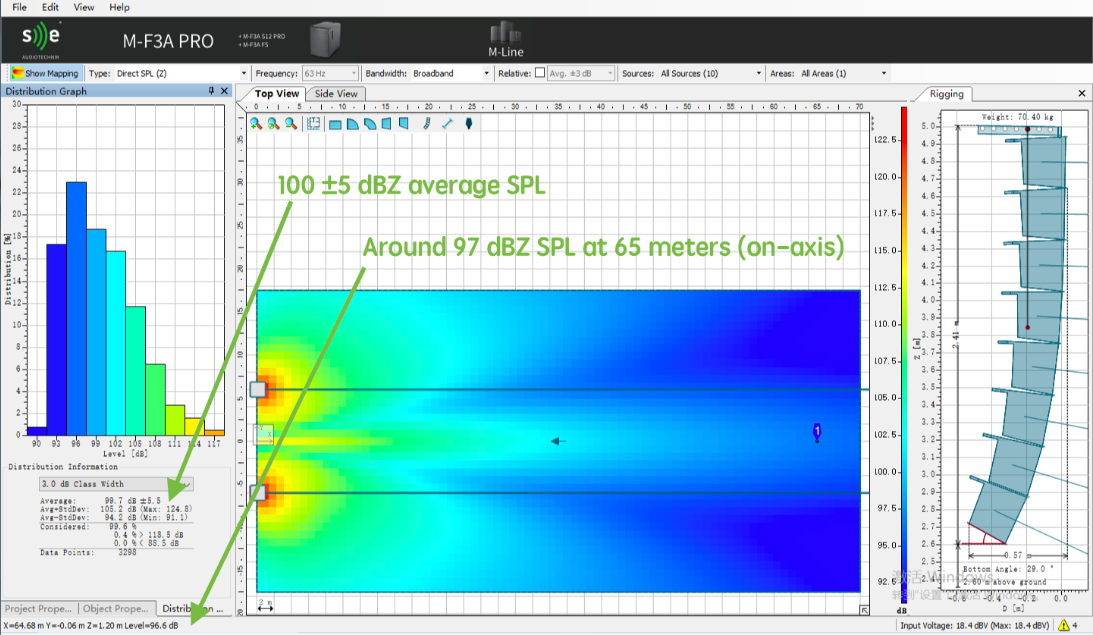Click the M-Line product button
Image resolution: width=1093 pixels, height=635 pixels.
[x=505, y=39]
